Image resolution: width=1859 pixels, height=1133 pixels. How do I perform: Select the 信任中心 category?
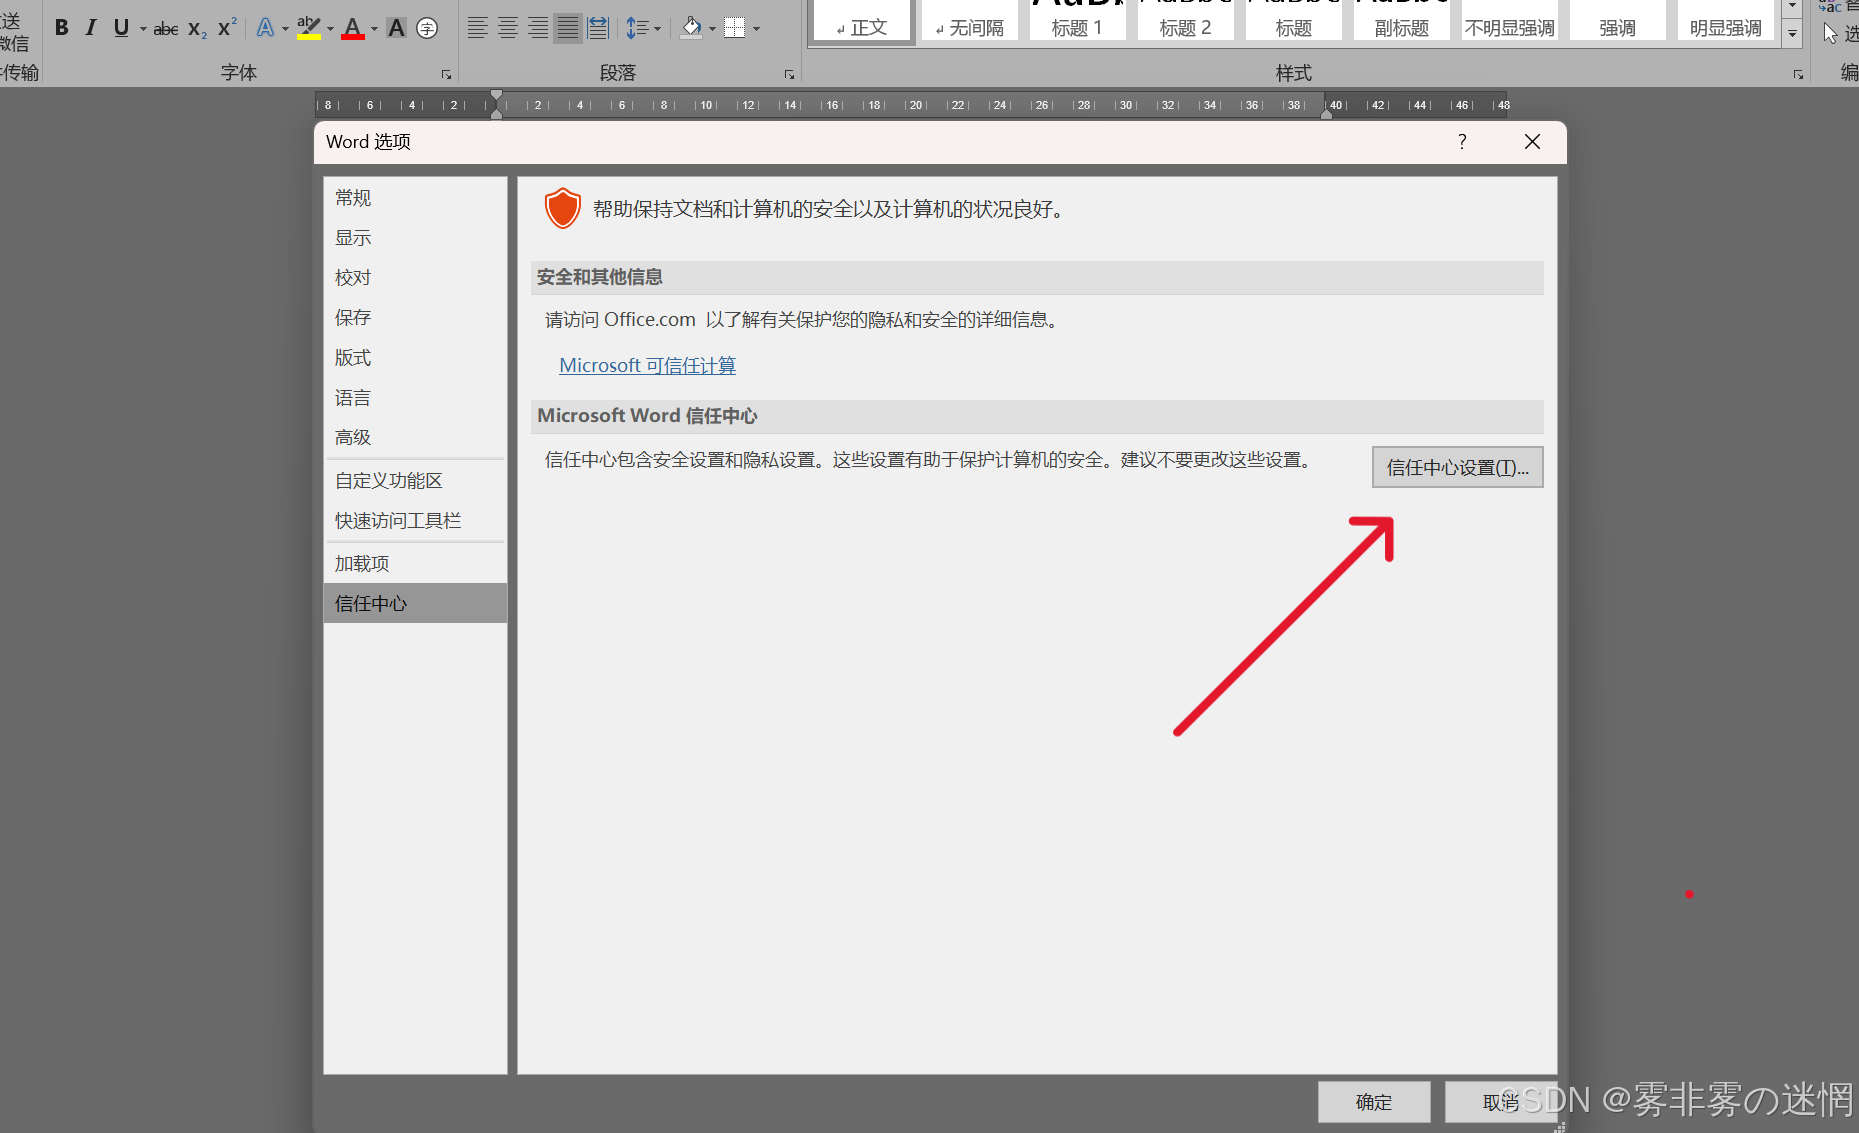pos(415,604)
